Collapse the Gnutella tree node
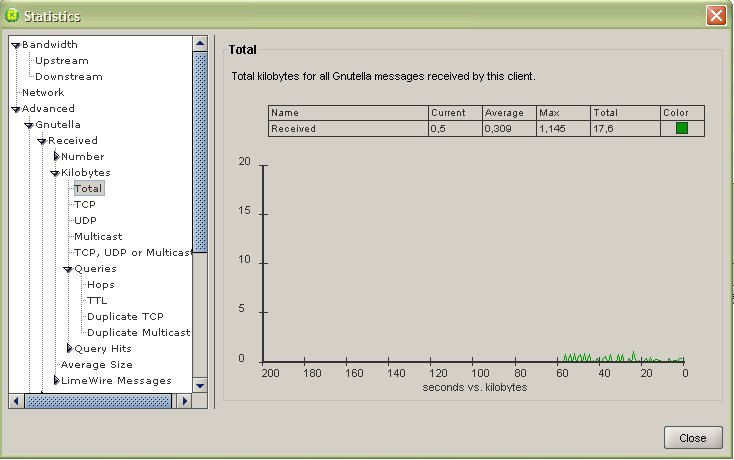The image size is (734, 460). (x=29, y=125)
